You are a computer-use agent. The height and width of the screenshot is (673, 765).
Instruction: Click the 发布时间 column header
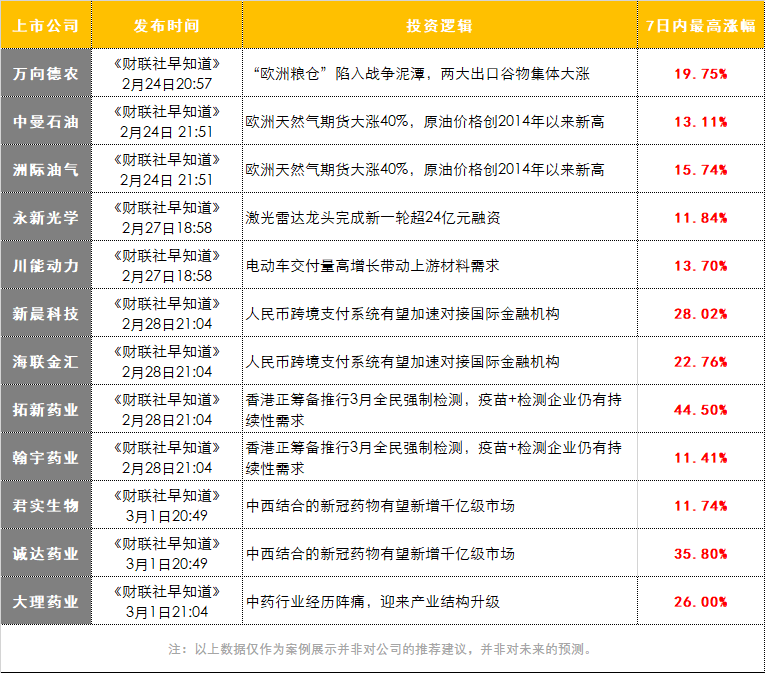point(166,25)
